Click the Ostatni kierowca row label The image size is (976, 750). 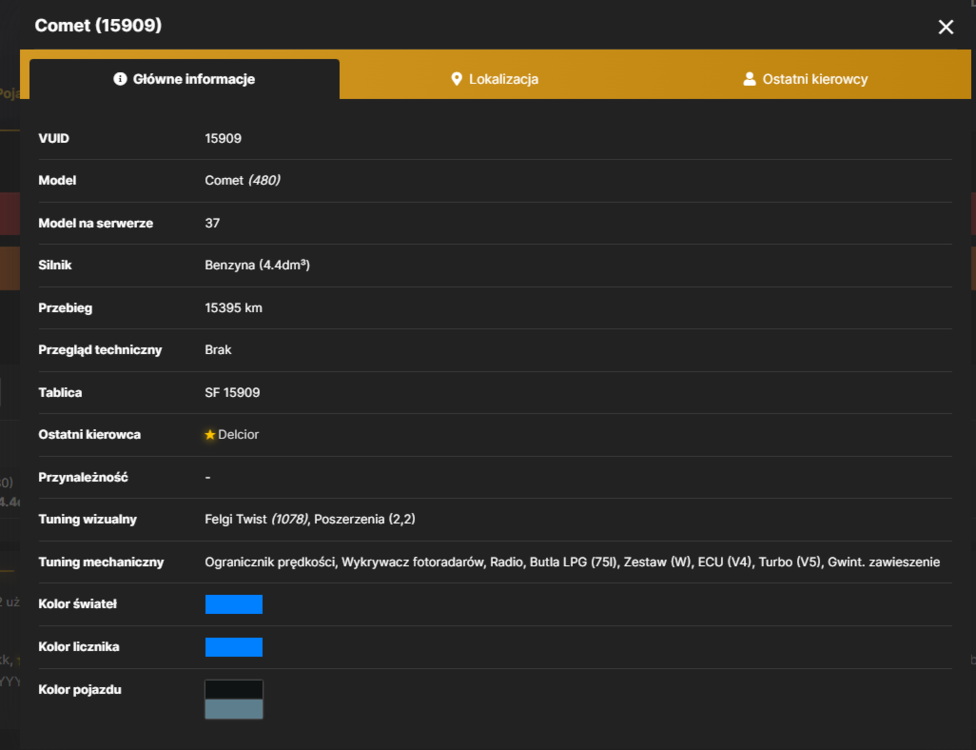[x=90, y=434]
